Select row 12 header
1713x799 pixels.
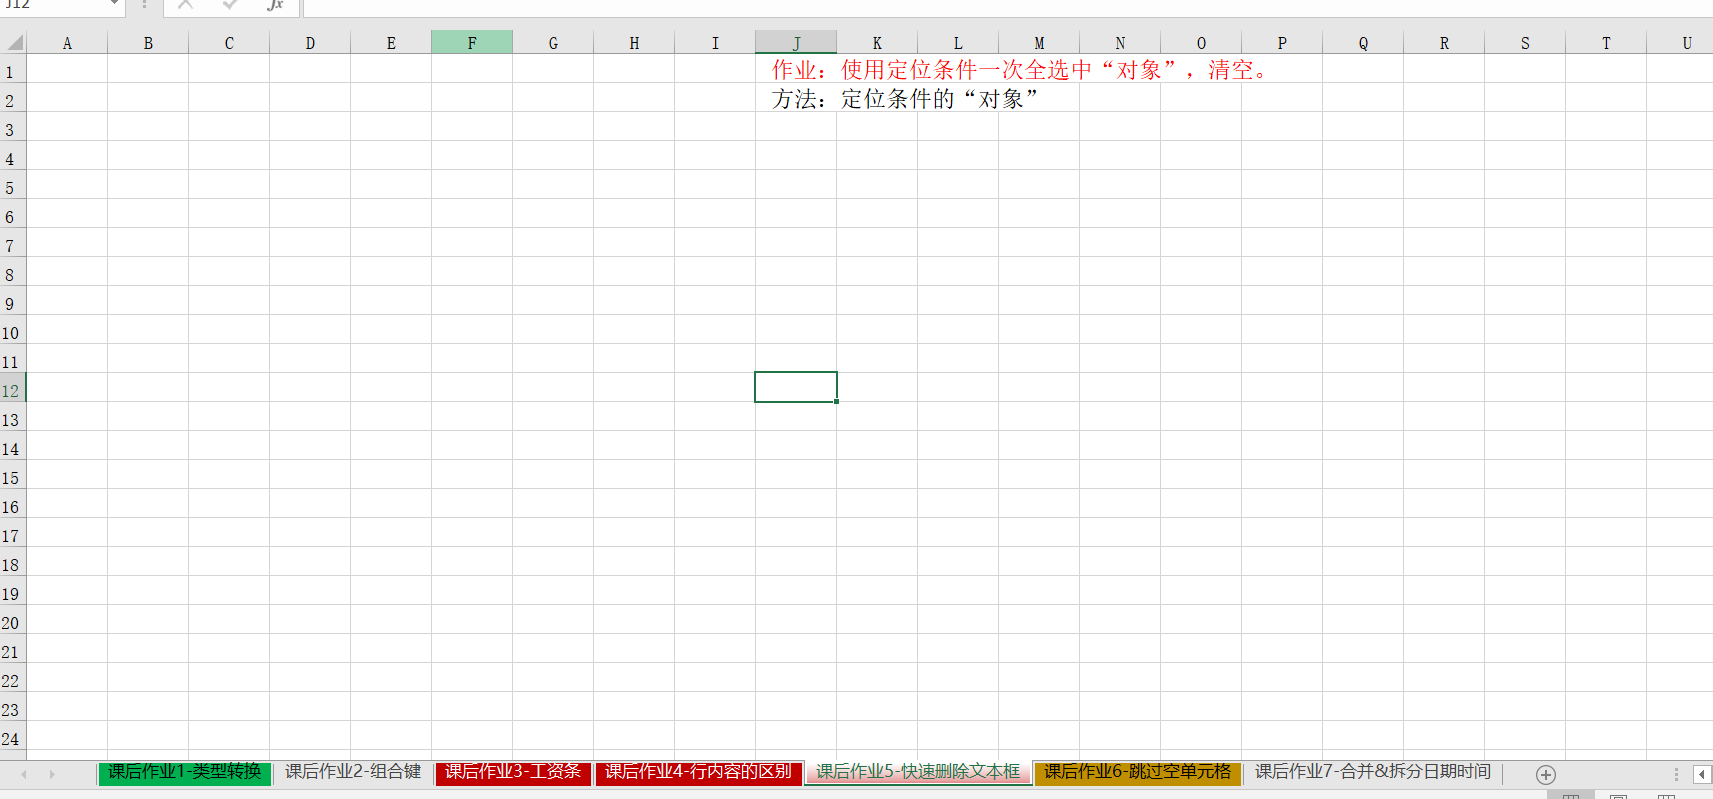[x=13, y=388]
